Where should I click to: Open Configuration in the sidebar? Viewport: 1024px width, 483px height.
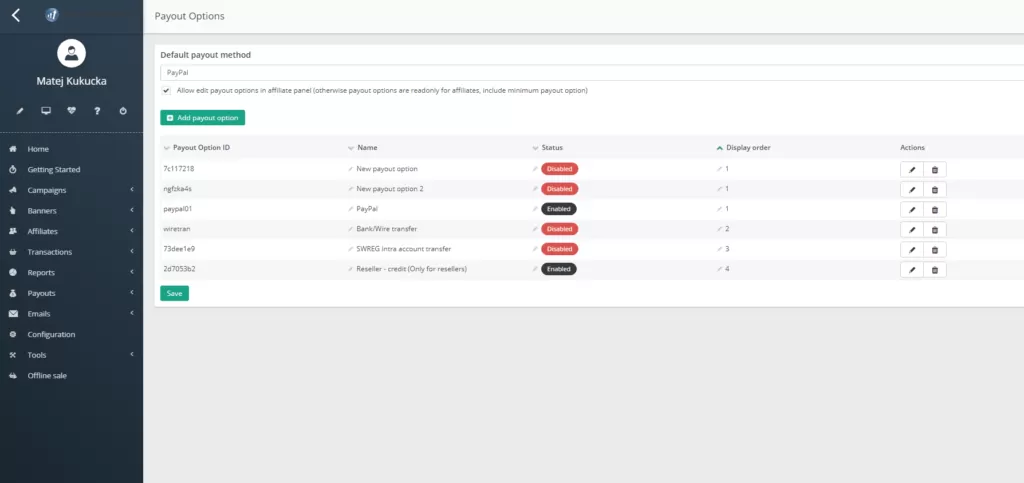point(51,334)
